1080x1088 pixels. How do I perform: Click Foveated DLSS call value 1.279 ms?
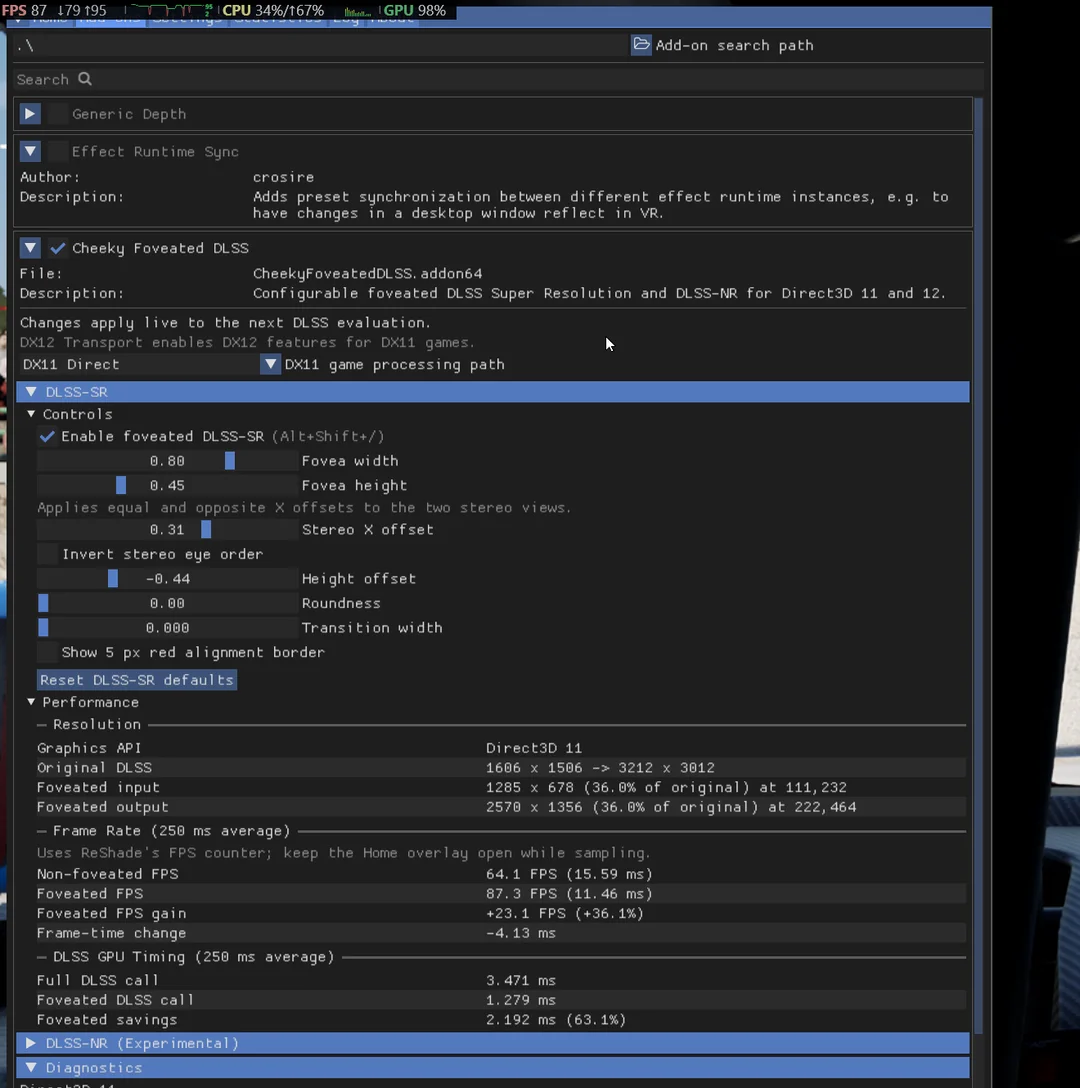(x=521, y=1000)
